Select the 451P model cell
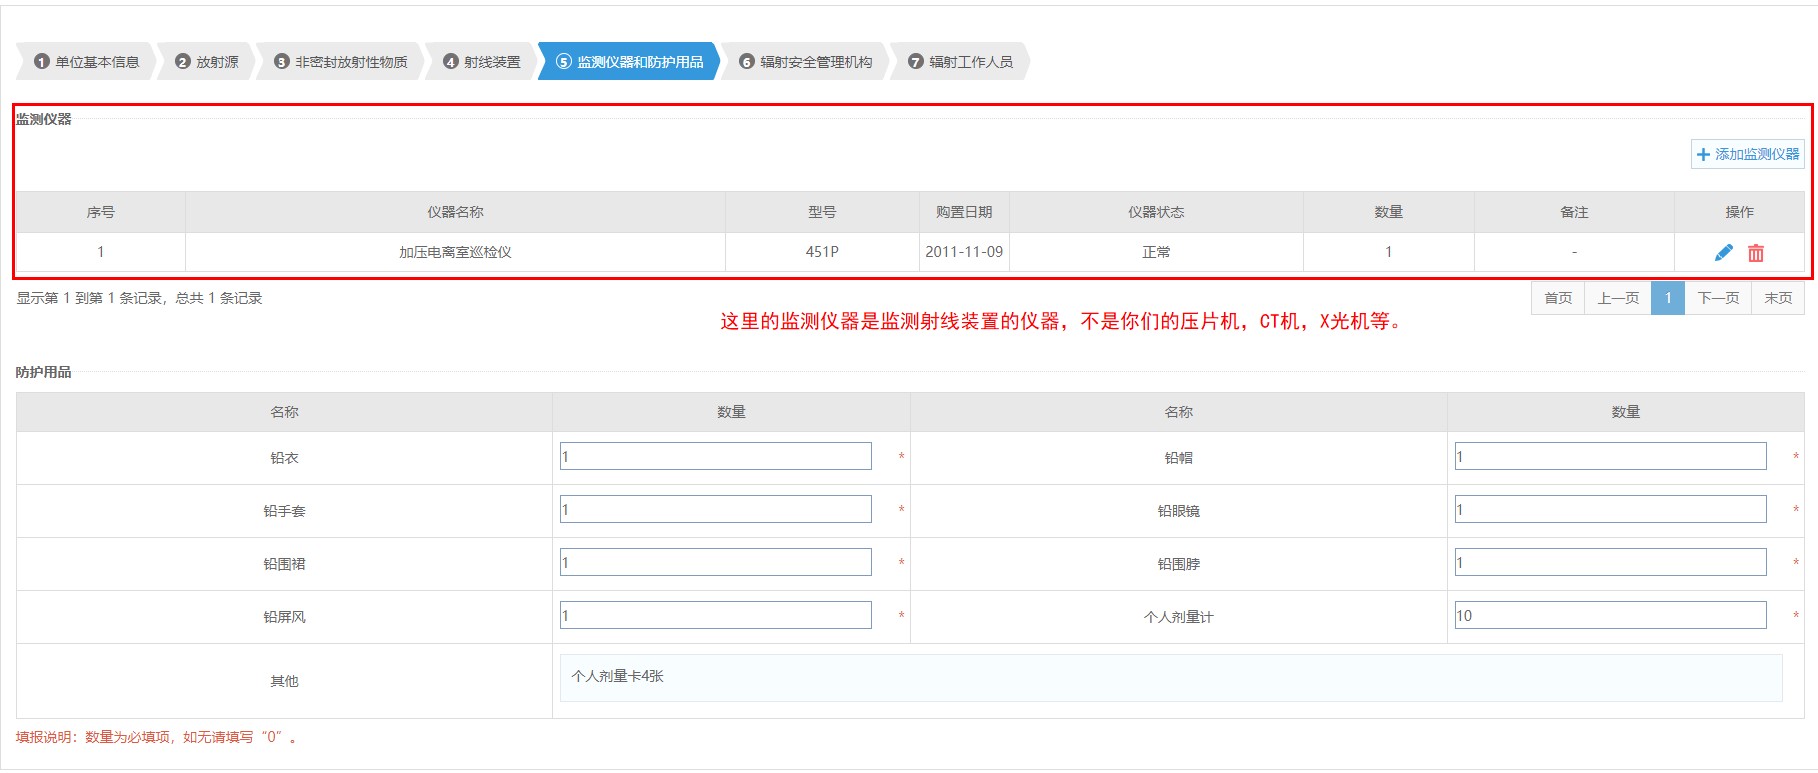The width and height of the screenshot is (1818, 773). tap(822, 252)
